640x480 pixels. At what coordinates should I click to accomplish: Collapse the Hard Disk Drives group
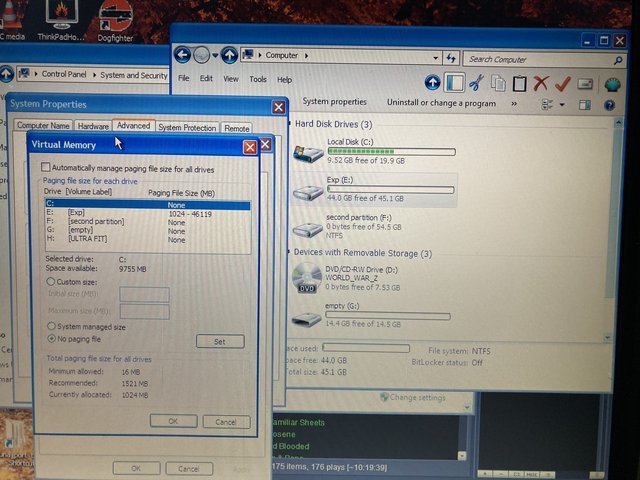(290, 123)
